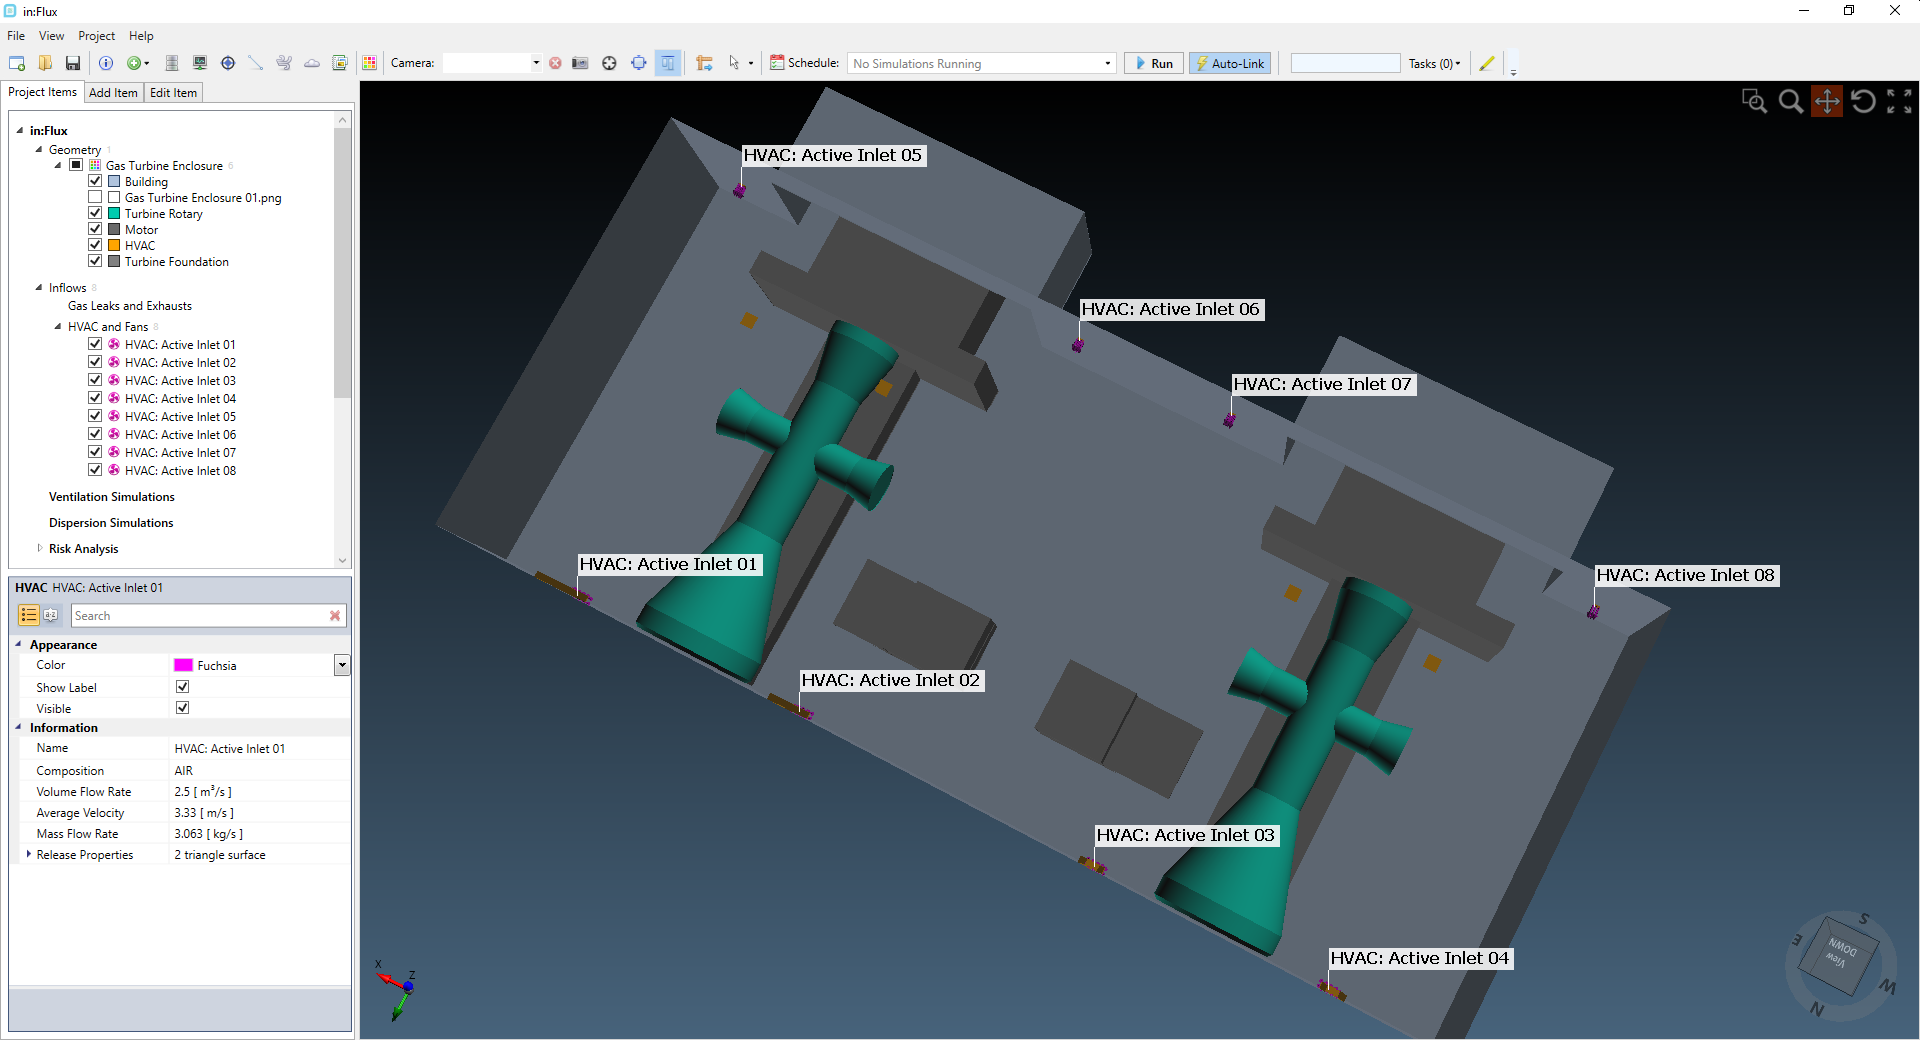
Task: Select the Fuchsia color swatch
Action: click(183, 664)
